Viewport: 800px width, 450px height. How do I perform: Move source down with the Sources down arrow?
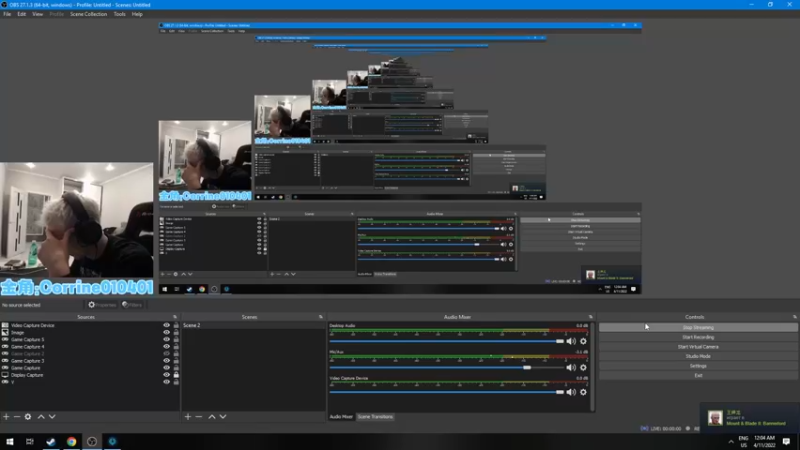coord(52,417)
